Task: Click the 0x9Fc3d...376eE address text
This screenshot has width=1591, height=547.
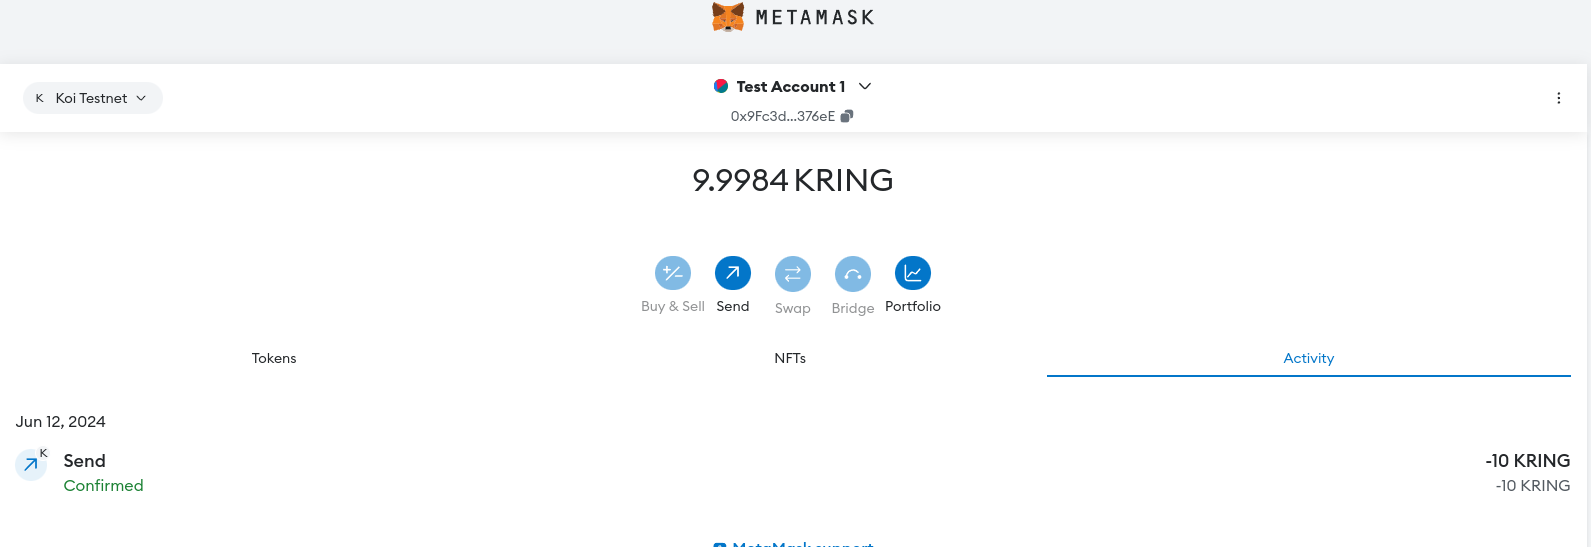Action: click(x=782, y=116)
